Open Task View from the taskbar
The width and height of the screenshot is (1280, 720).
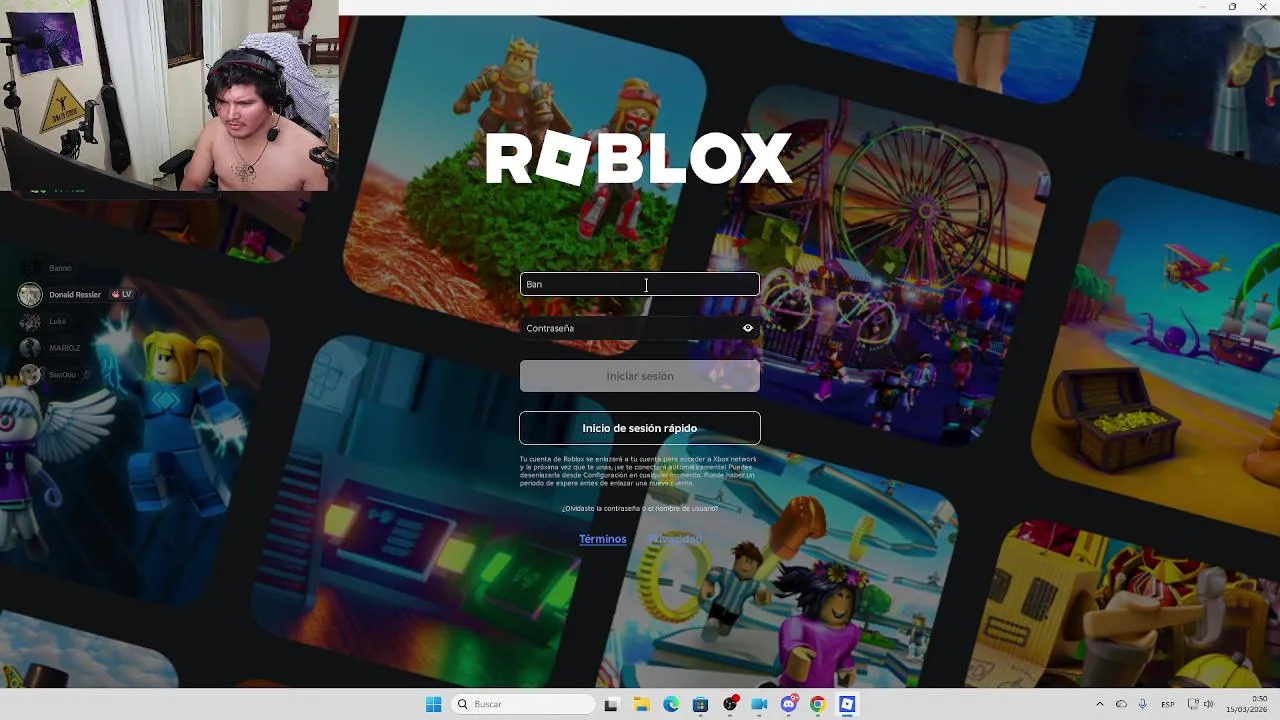tap(611, 704)
